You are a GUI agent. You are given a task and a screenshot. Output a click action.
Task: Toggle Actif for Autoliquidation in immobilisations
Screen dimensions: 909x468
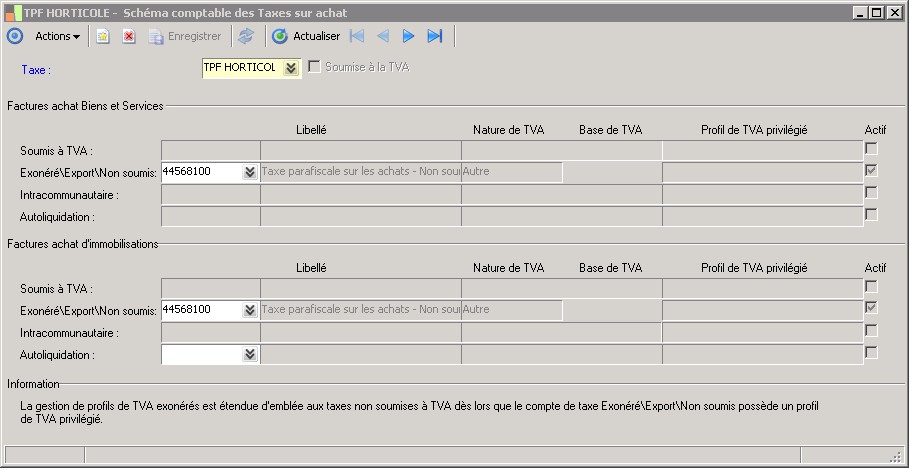pyautogui.click(x=871, y=352)
